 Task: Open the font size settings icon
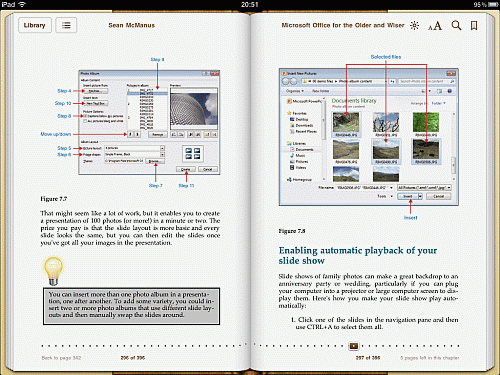click(435, 26)
